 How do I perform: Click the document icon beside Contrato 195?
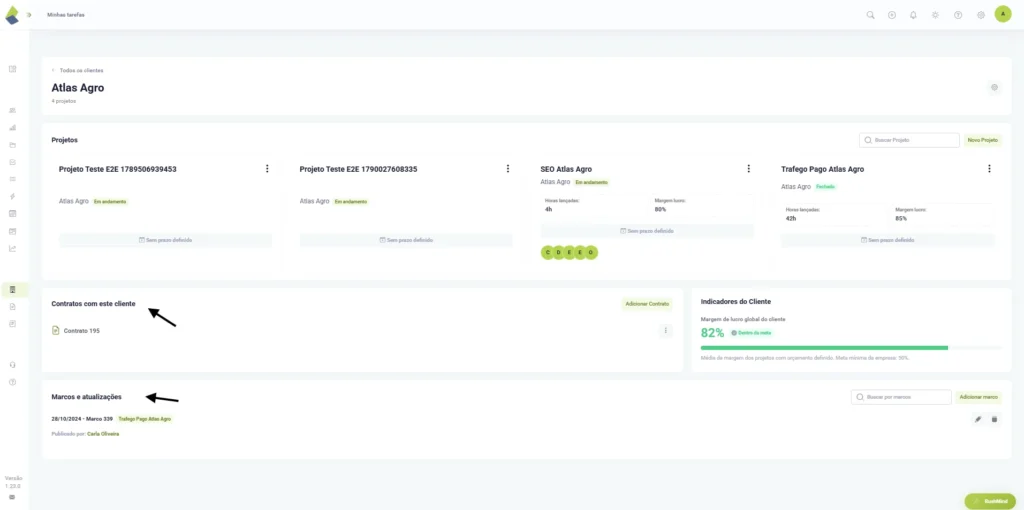tap(56, 330)
